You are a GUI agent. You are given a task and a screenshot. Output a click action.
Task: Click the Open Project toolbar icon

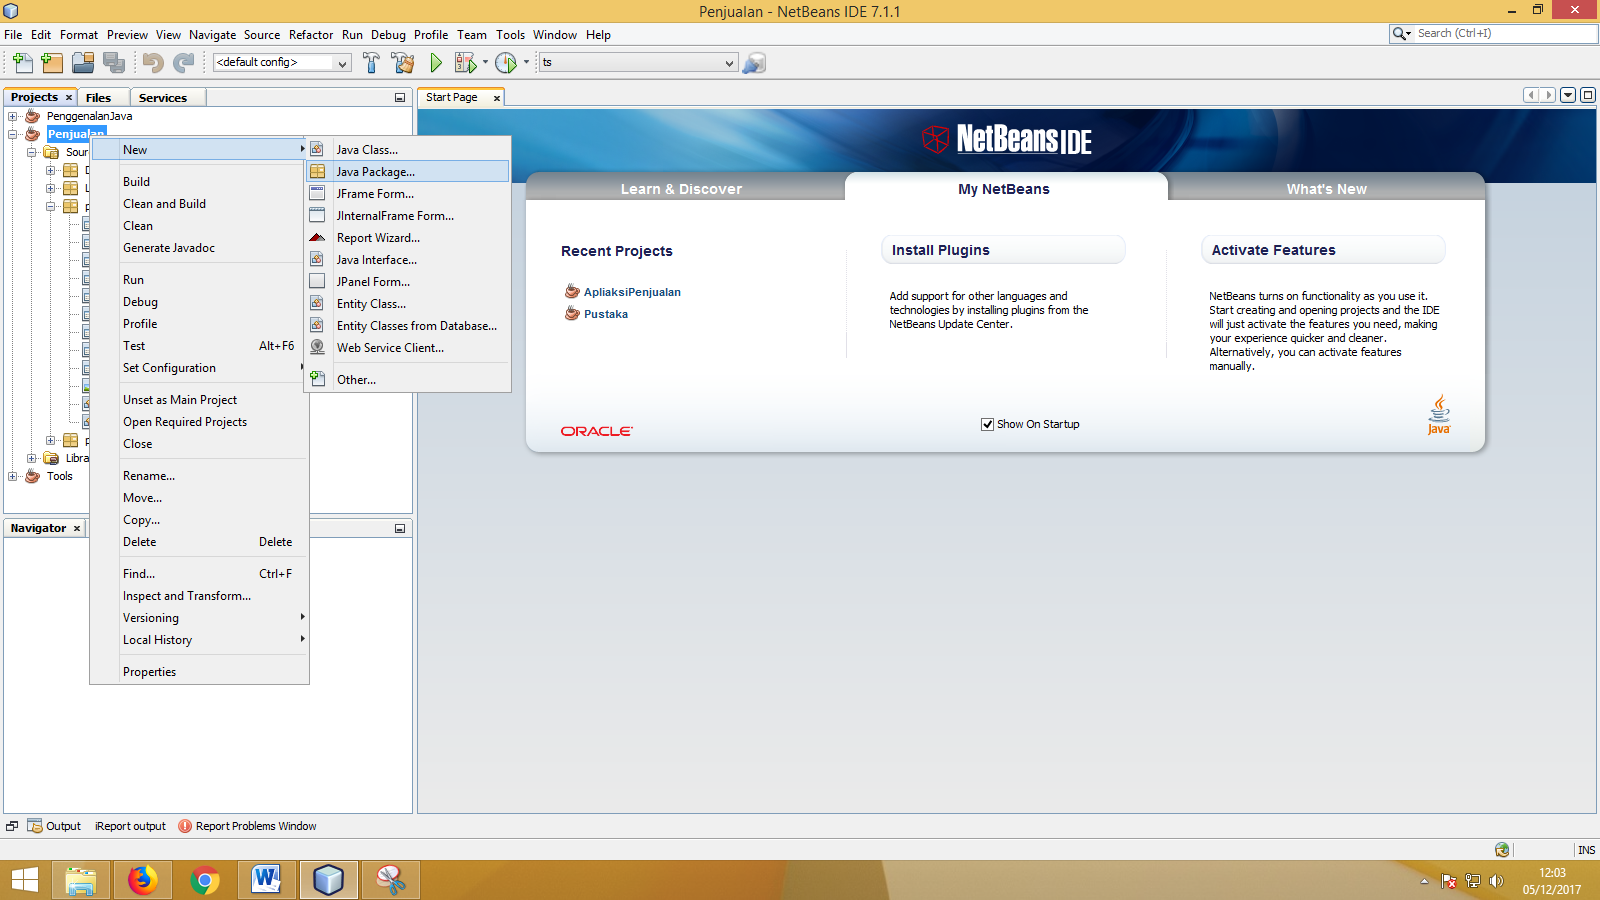[83, 63]
